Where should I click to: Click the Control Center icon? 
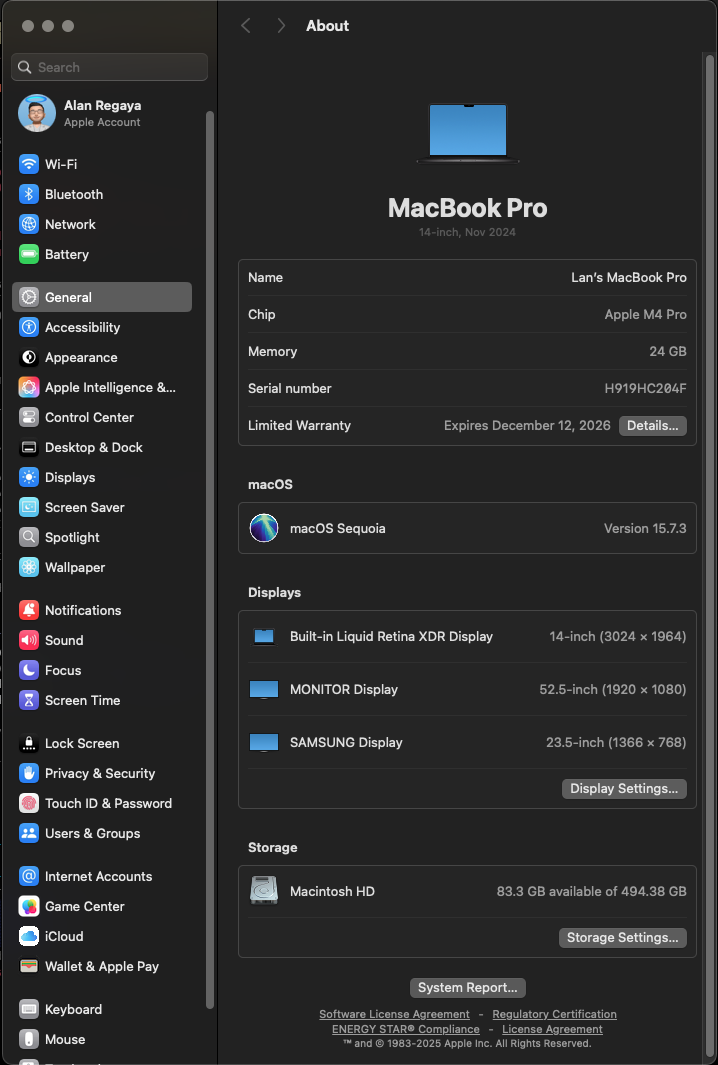coord(29,417)
